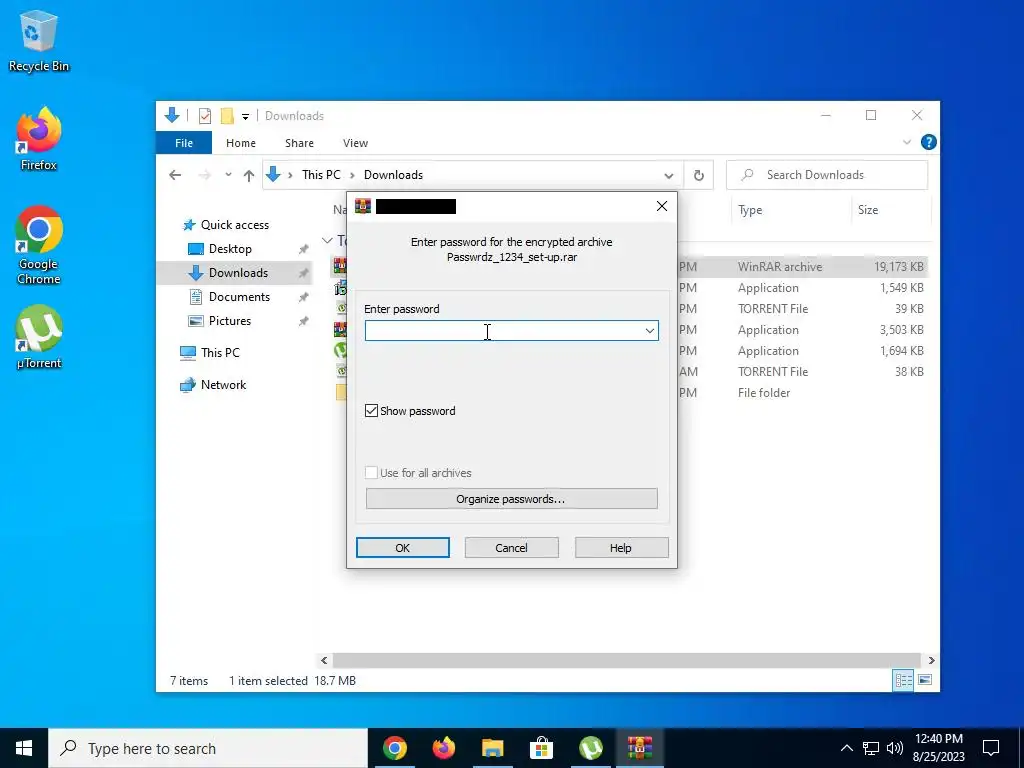The width and height of the screenshot is (1024, 768).
Task: Click This PC in the address breadcrumb
Action: pyautogui.click(x=321, y=175)
